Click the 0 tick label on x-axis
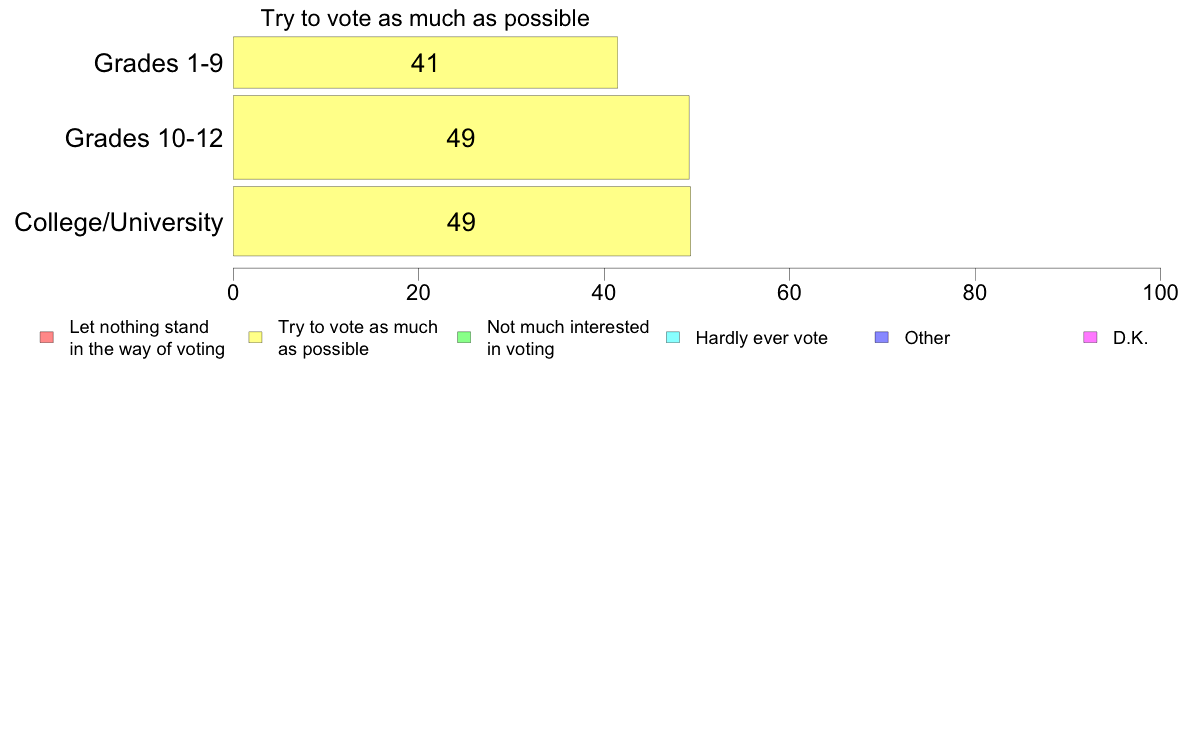Screen dimensions: 1188x736 233,293
